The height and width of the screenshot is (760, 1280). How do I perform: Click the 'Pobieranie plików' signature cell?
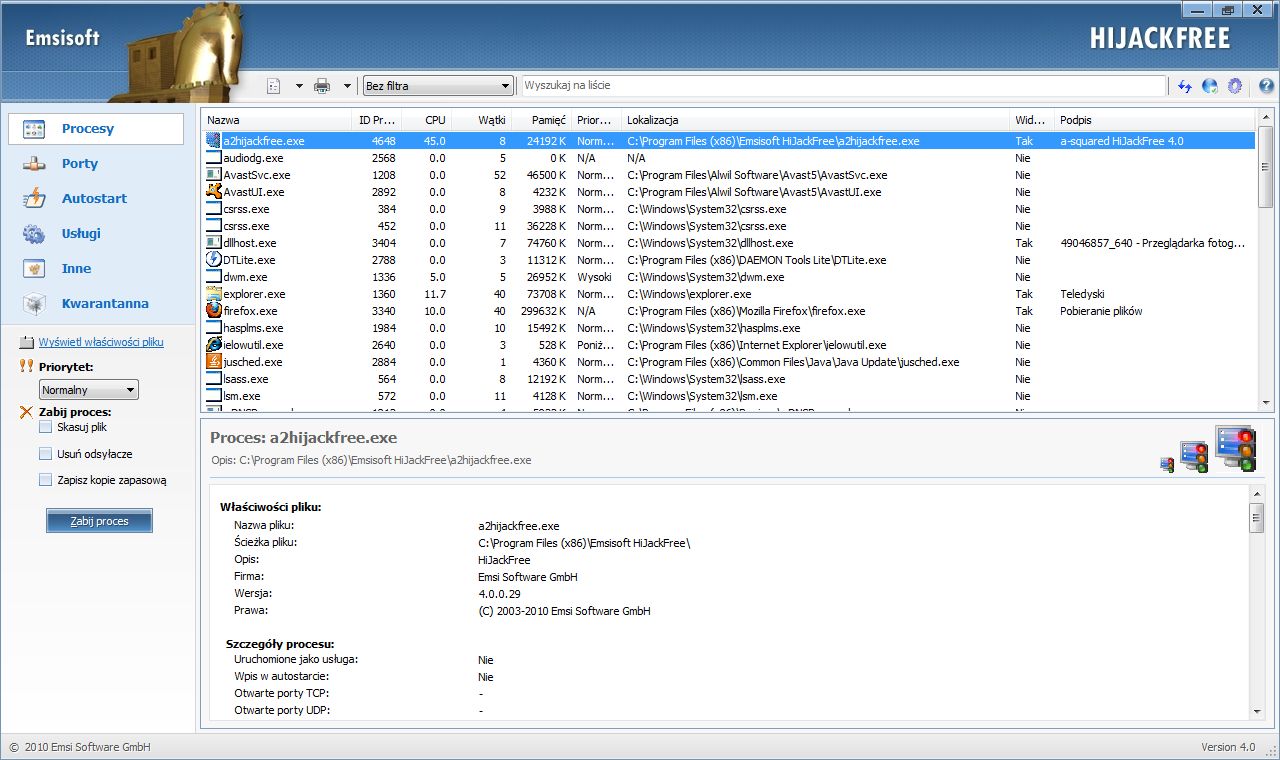(x=1101, y=311)
